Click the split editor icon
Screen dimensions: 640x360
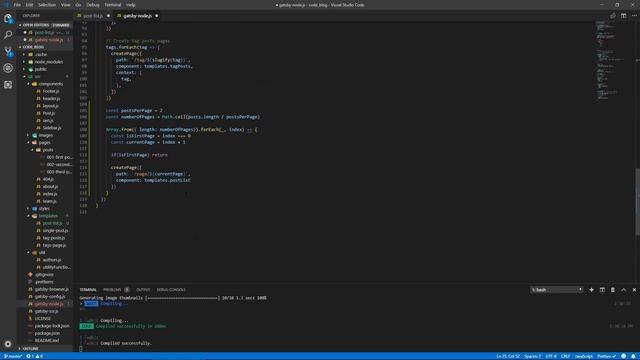coord(623,16)
